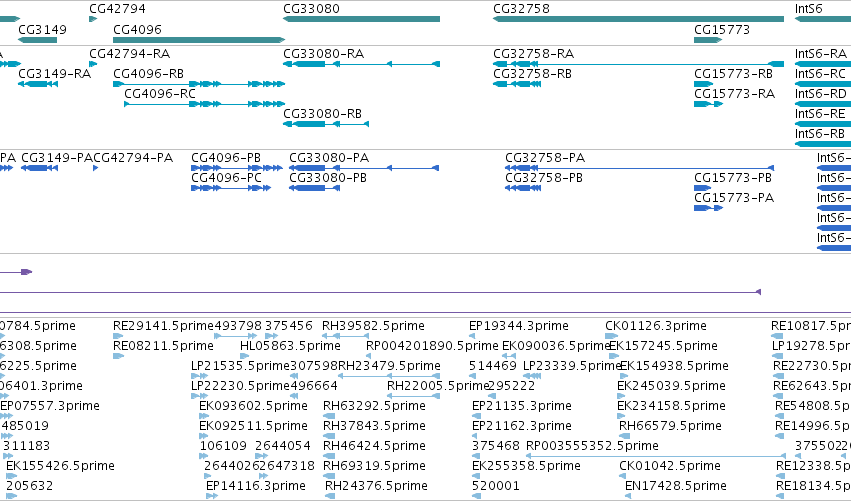The image size is (851, 501).
Task: Select EST EK092511.5prime
Action: click(204, 436)
